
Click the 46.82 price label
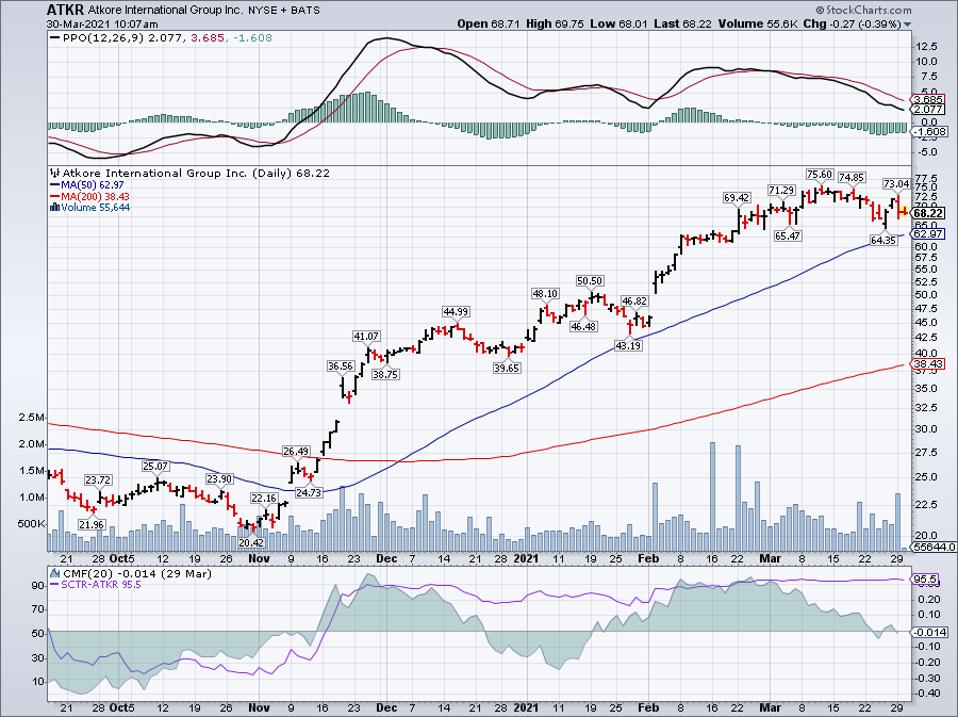(x=634, y=300)
